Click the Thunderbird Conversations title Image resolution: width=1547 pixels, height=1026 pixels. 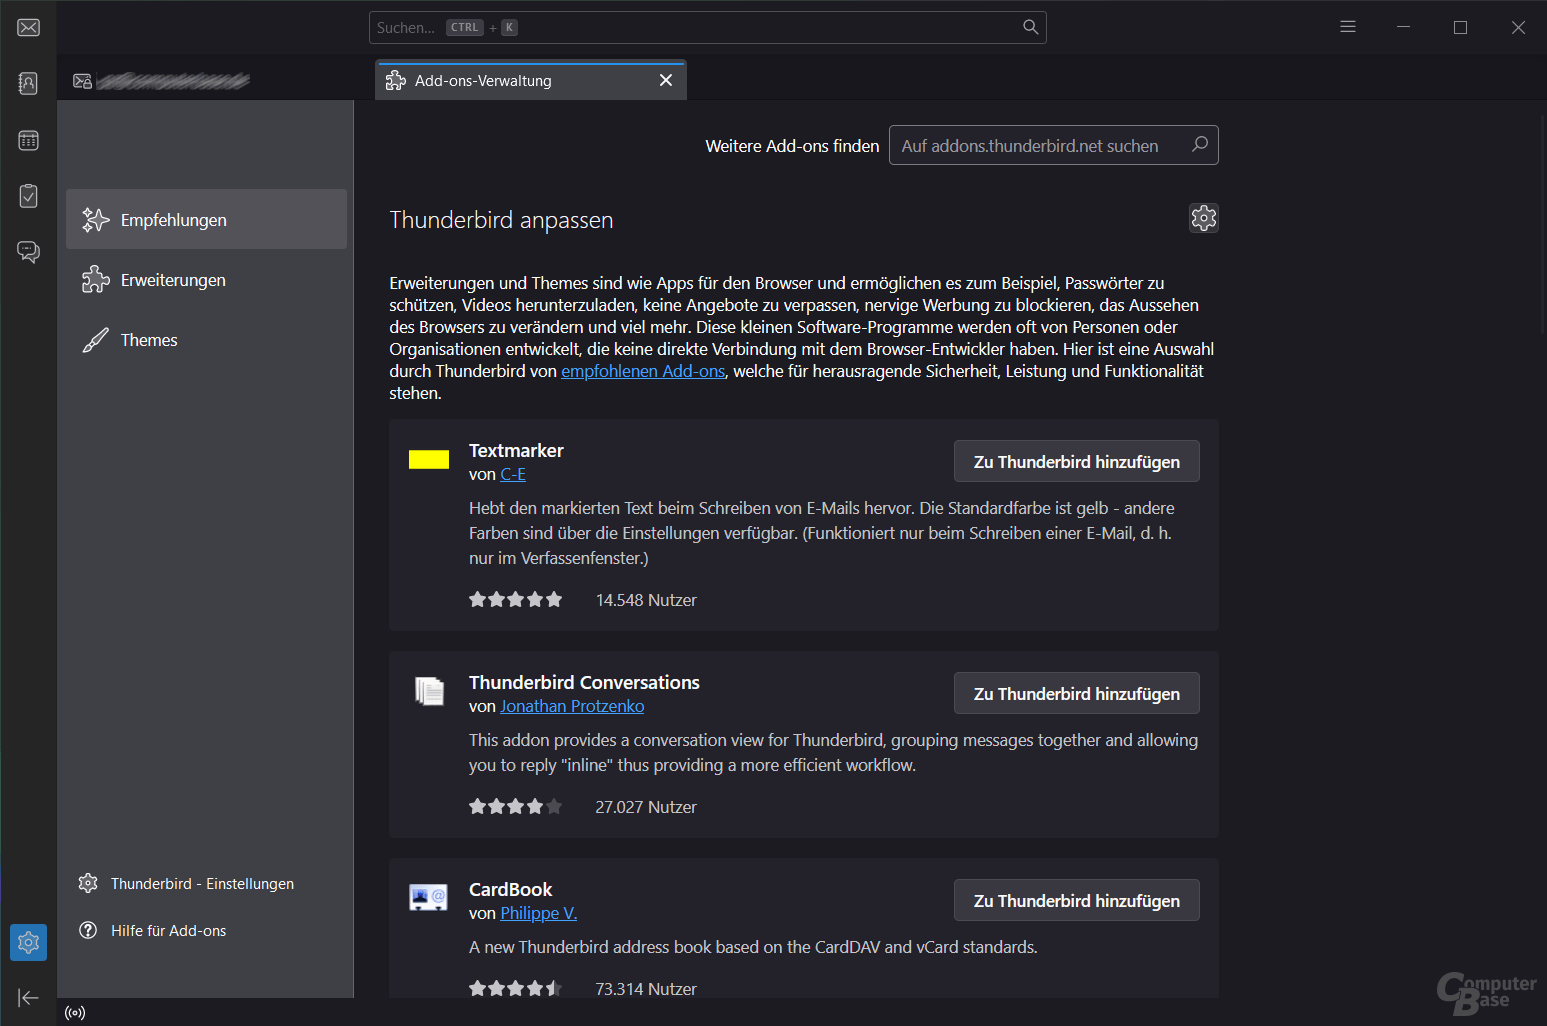pyautogui.click(x=584, y=682)
